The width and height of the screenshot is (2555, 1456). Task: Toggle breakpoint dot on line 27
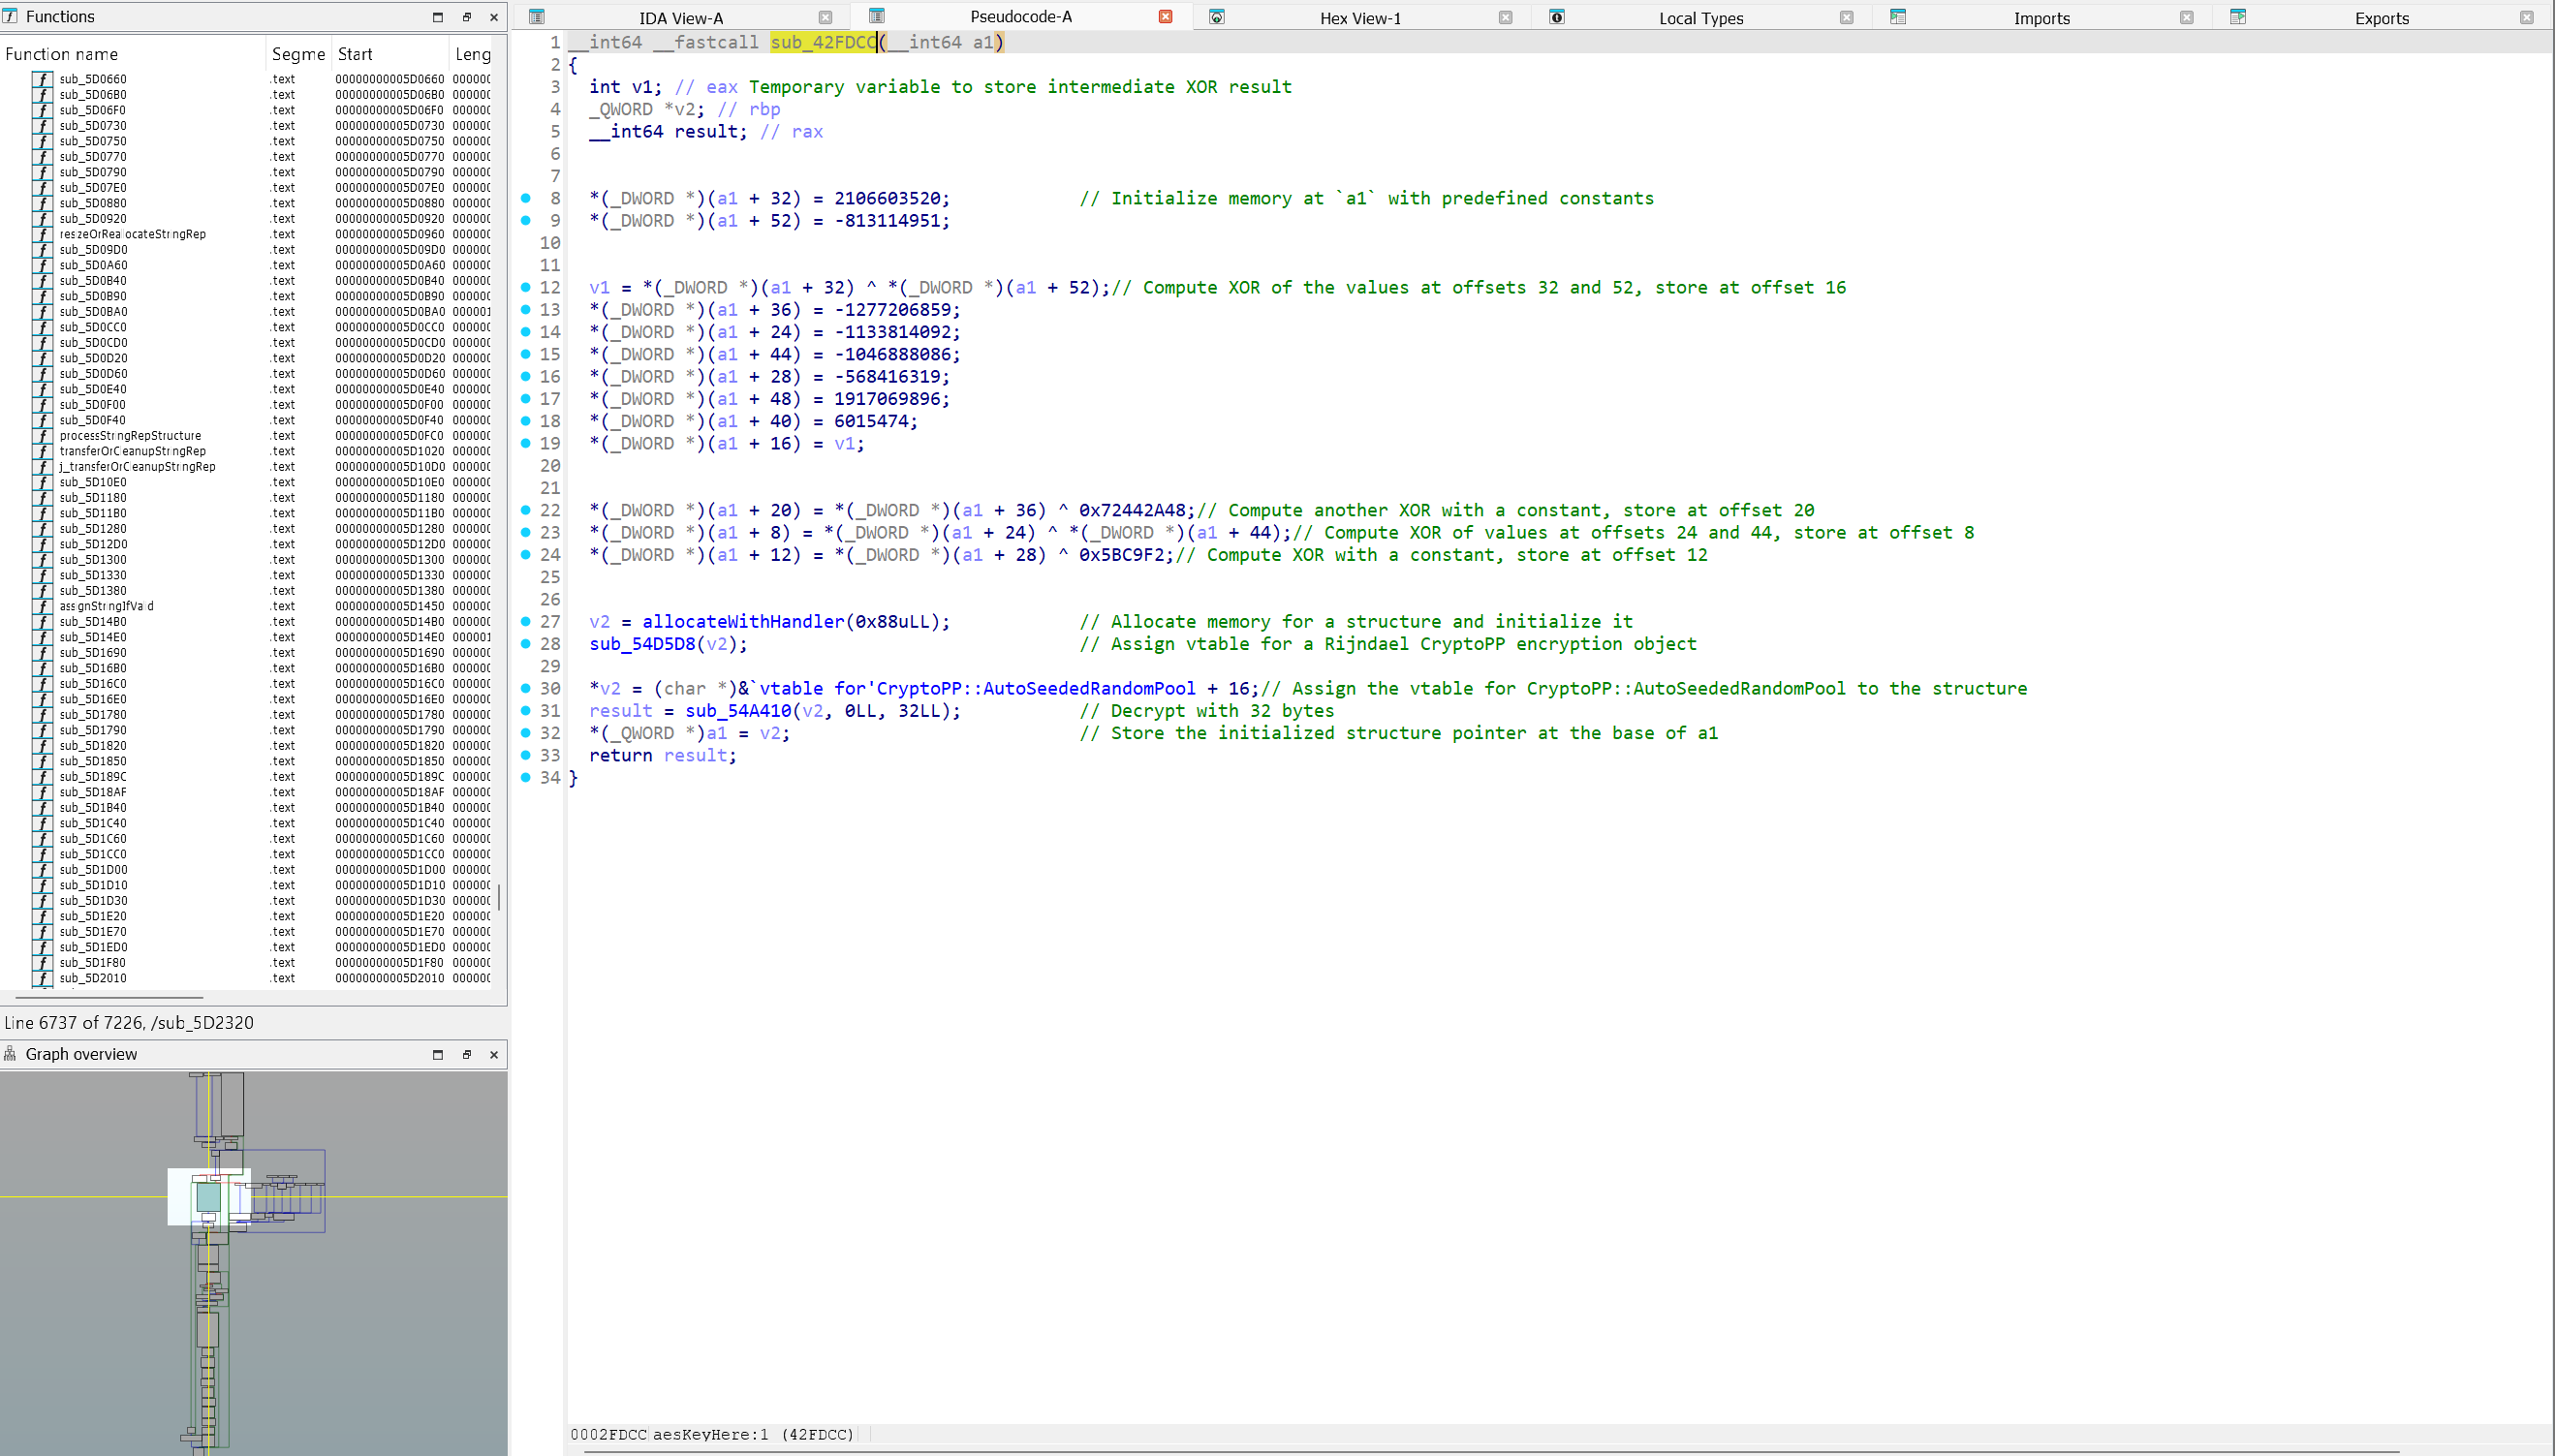pyautogui.click(x=526, y=622)
